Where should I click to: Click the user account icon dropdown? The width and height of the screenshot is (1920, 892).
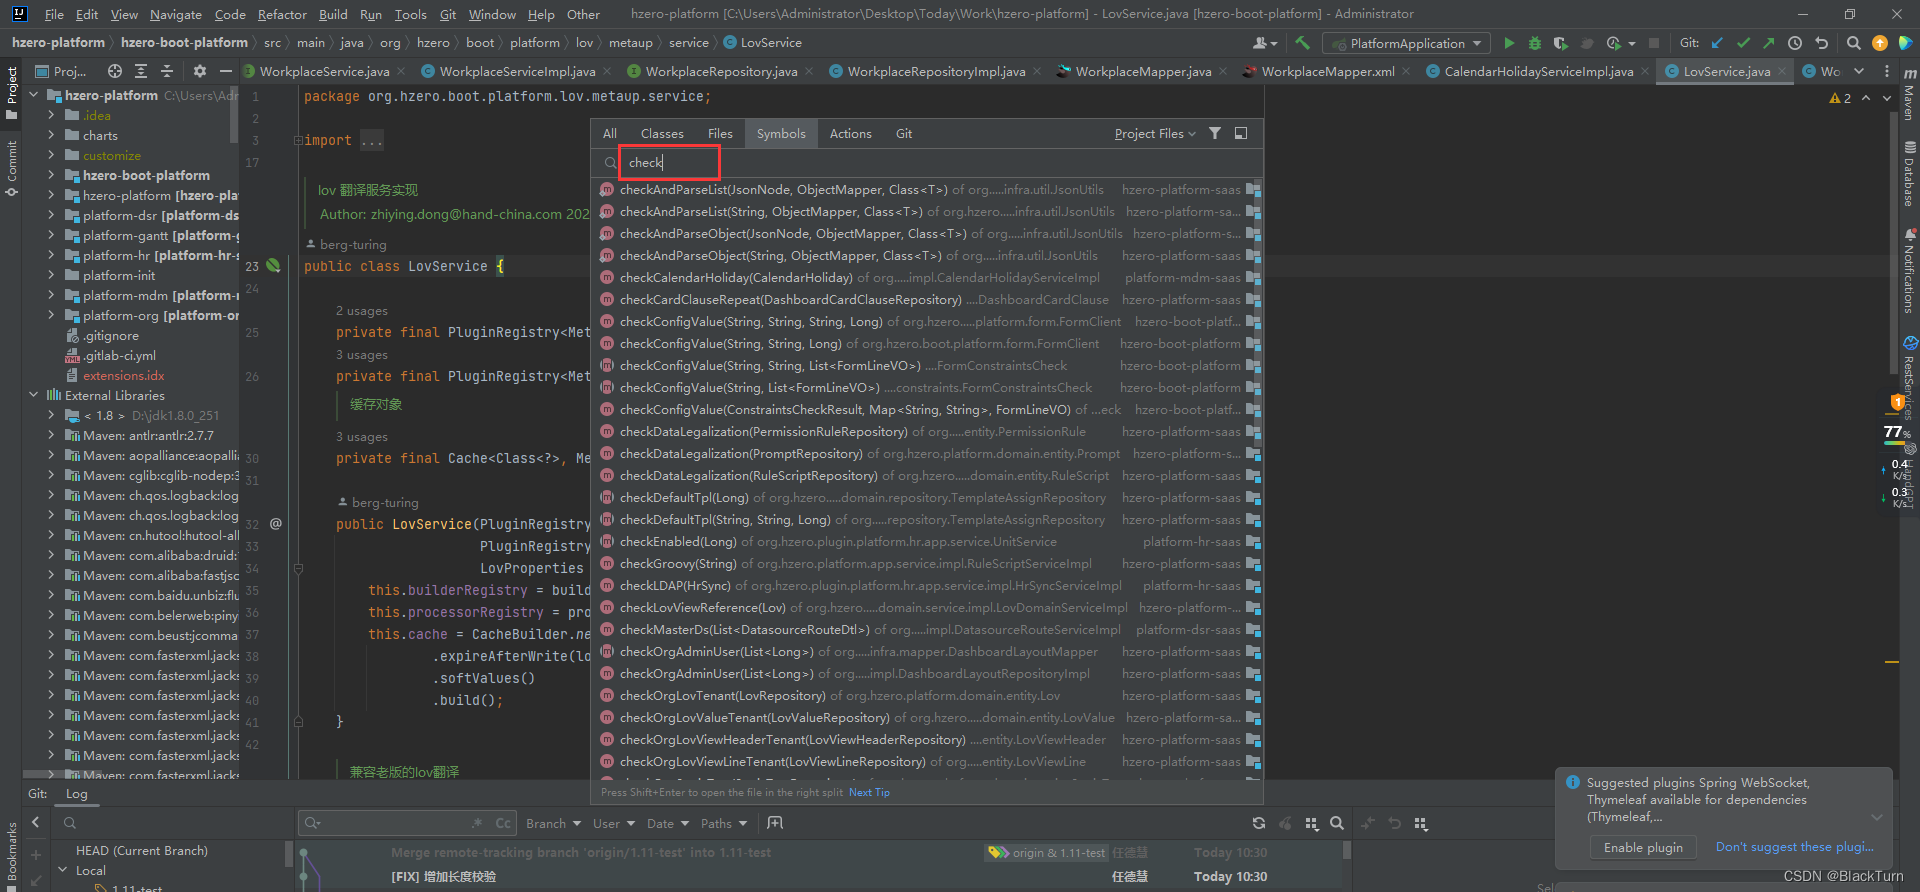point(1265,43)
